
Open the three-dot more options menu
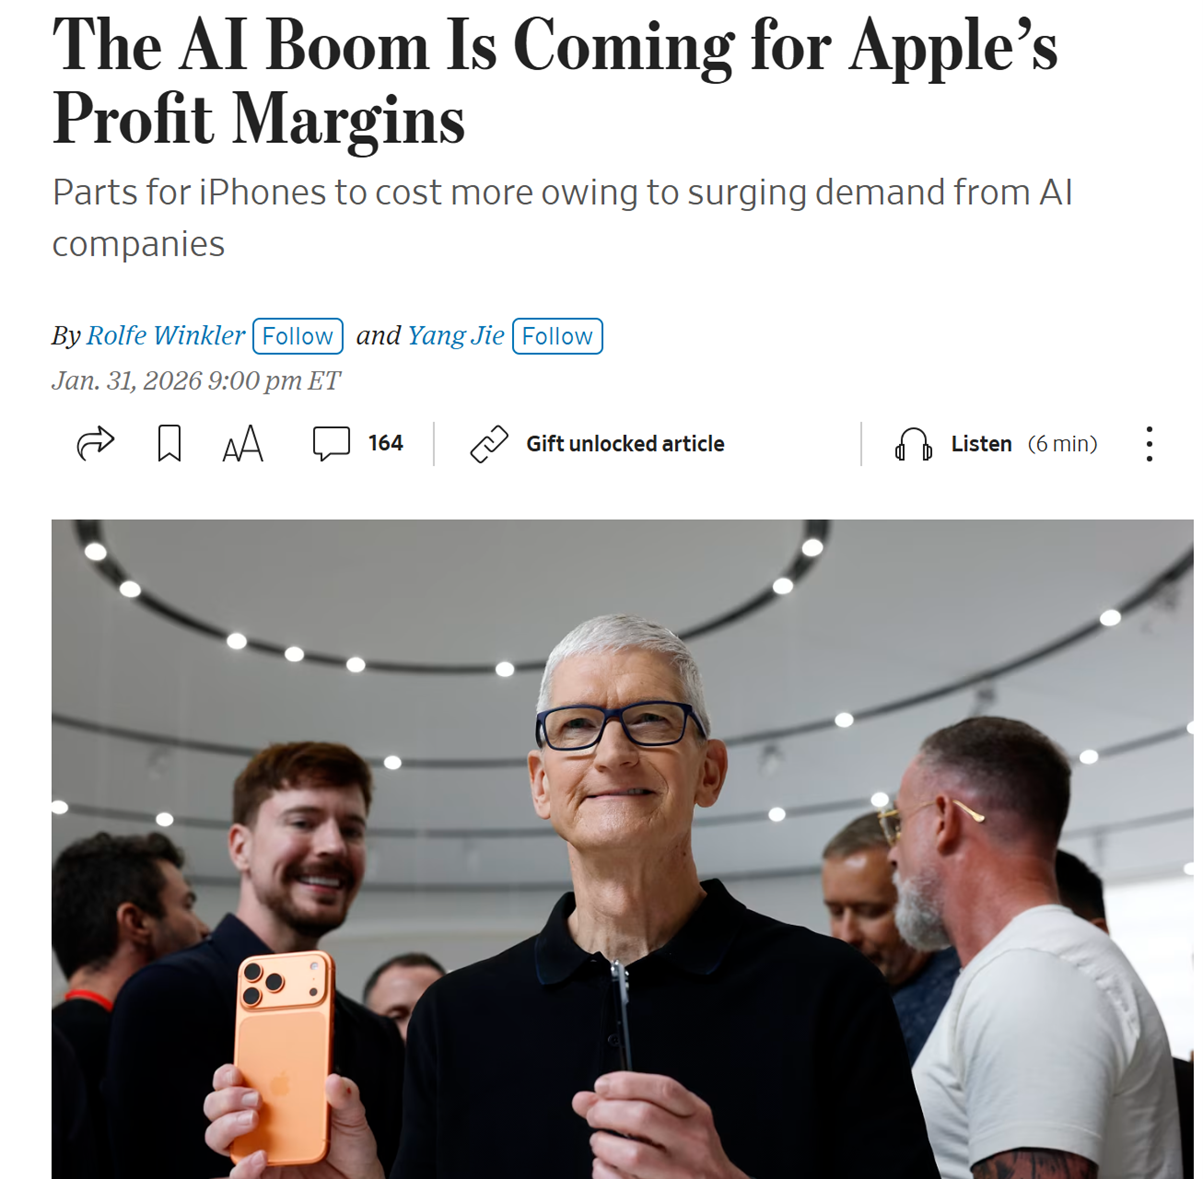pyautogui.click(x=1149, y=444)
